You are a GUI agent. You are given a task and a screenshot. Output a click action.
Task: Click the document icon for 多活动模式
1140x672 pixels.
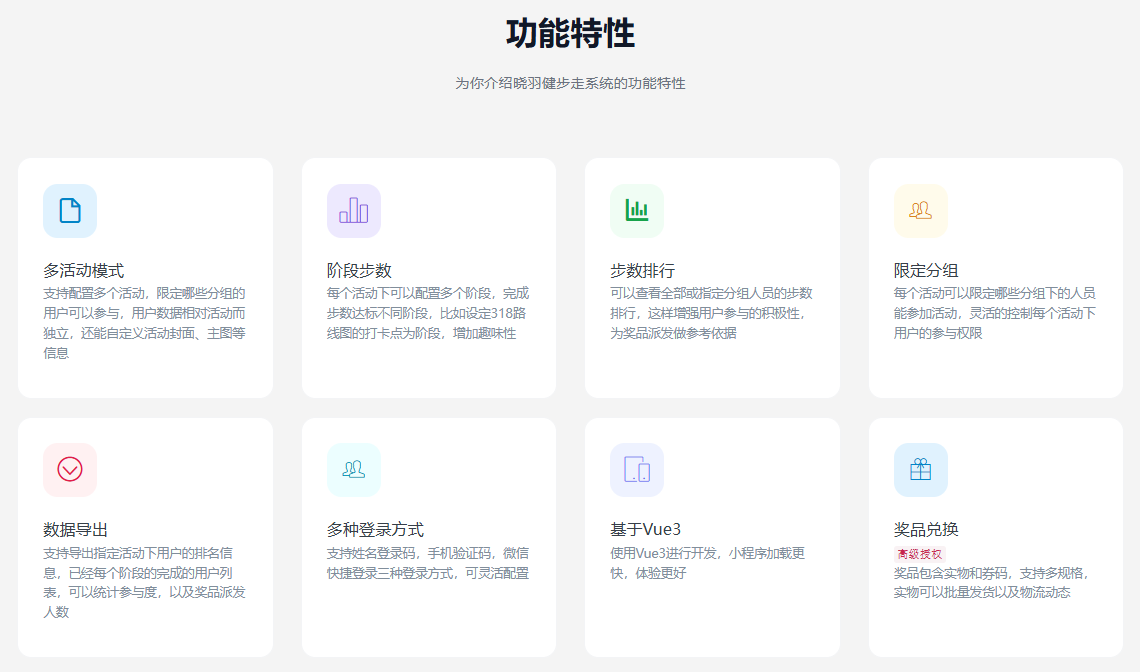coord(70,211)
